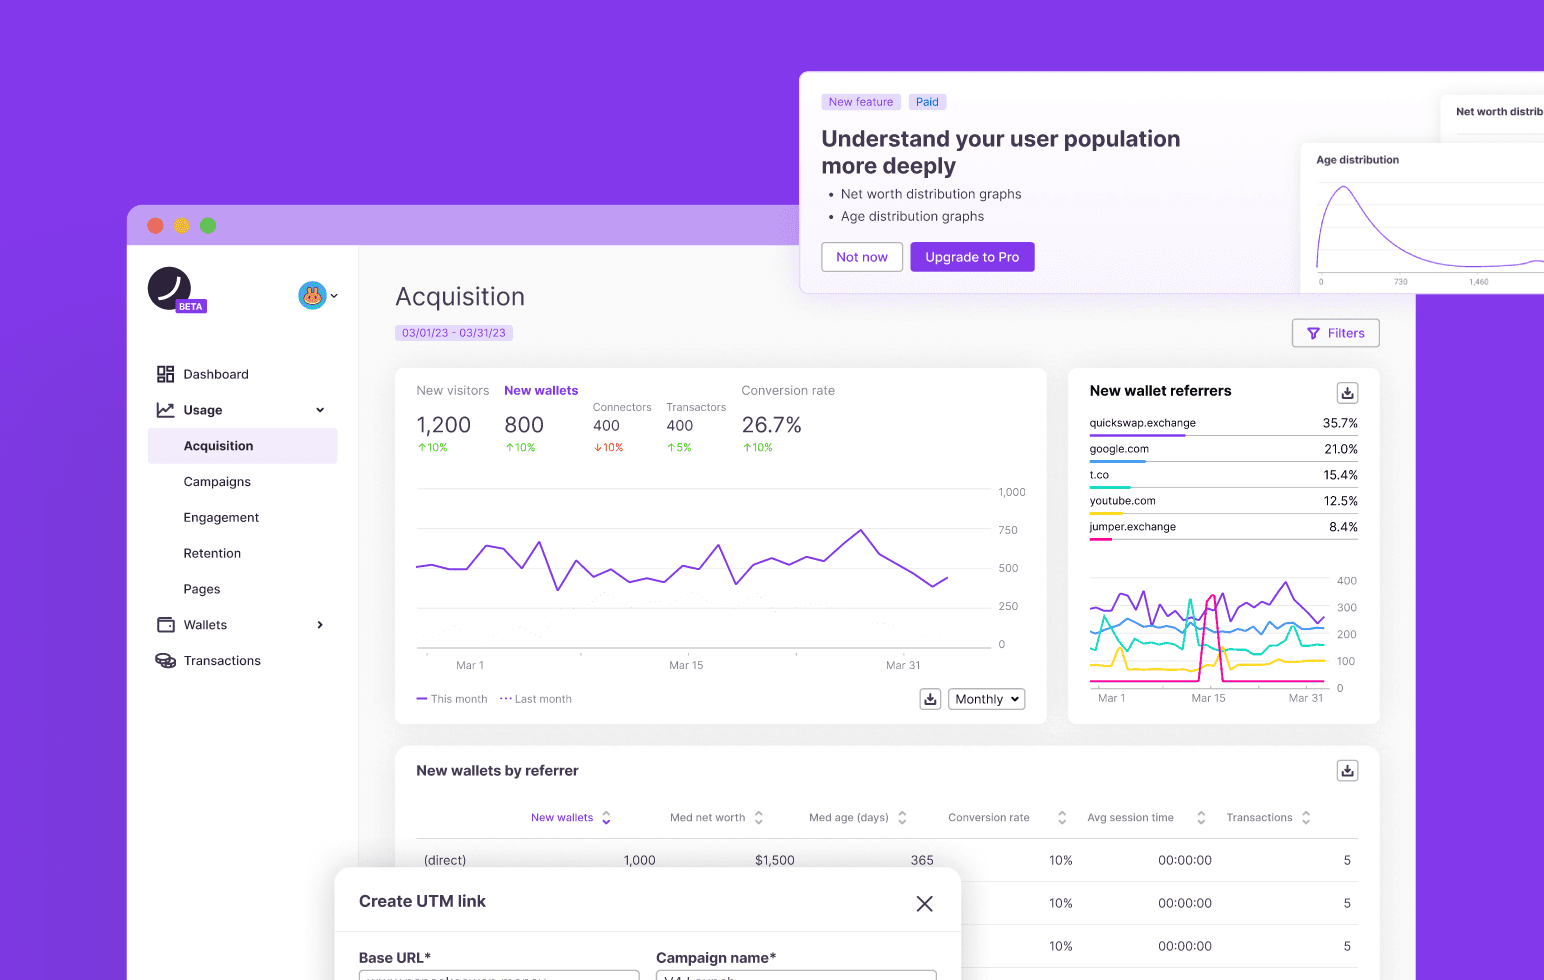Click the (direct) referrer row

coord(887,860)
